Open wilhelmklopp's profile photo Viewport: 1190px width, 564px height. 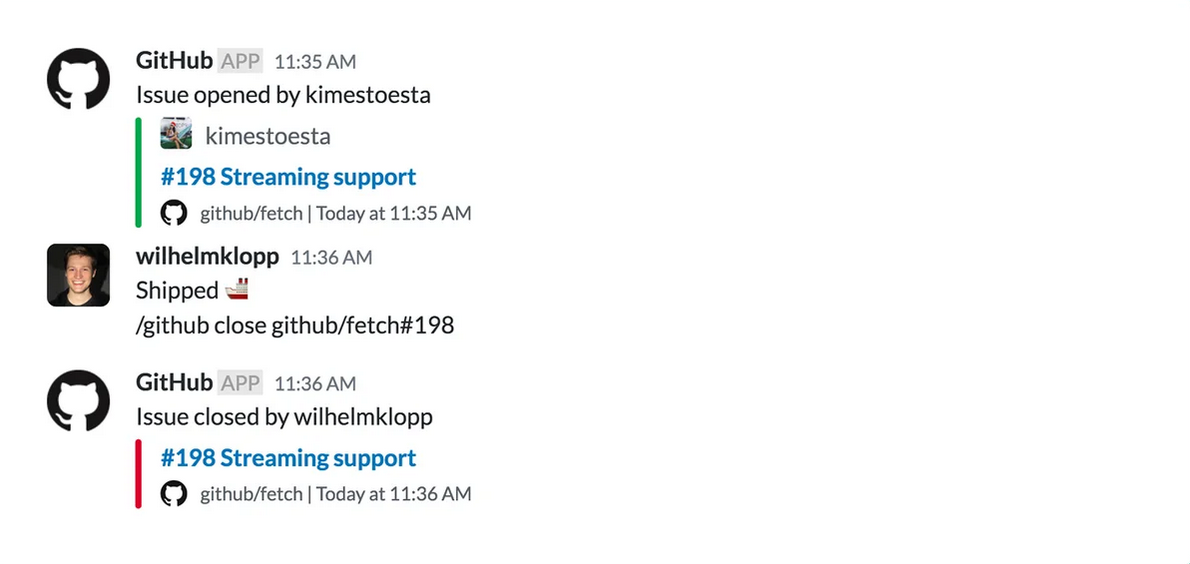click(78, 275)
